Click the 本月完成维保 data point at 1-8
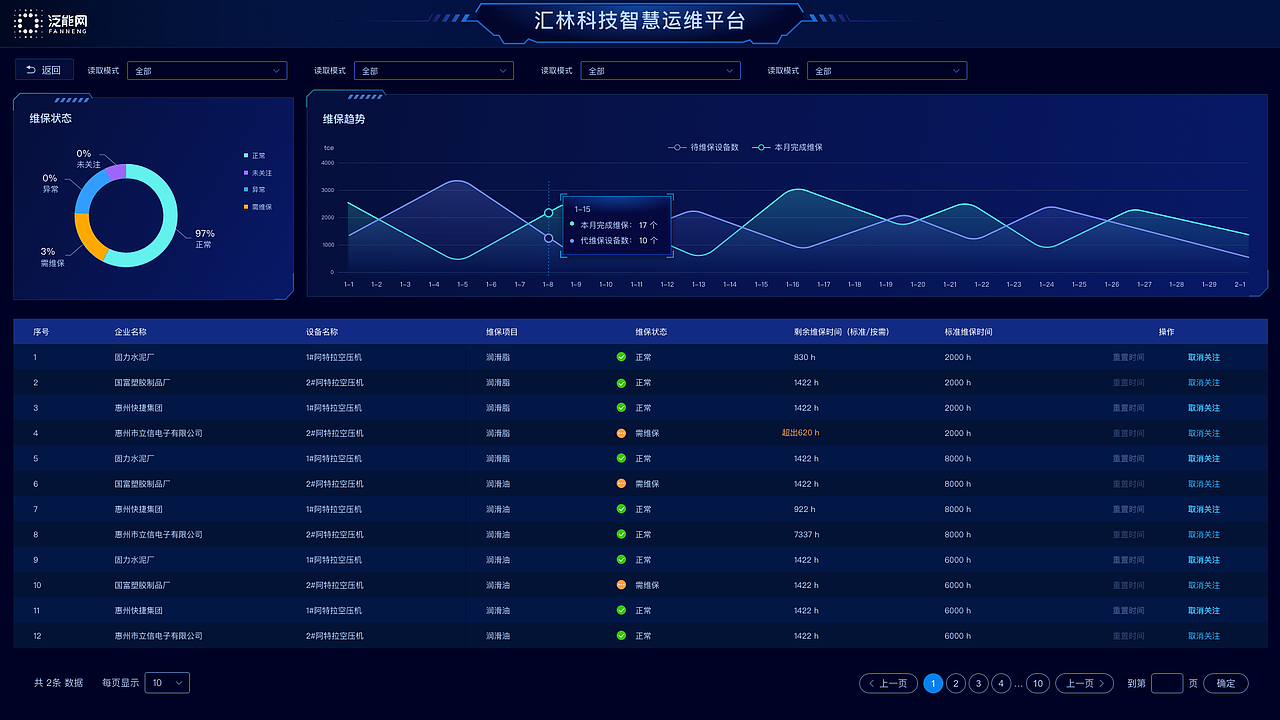 click(x=548, y=213)
